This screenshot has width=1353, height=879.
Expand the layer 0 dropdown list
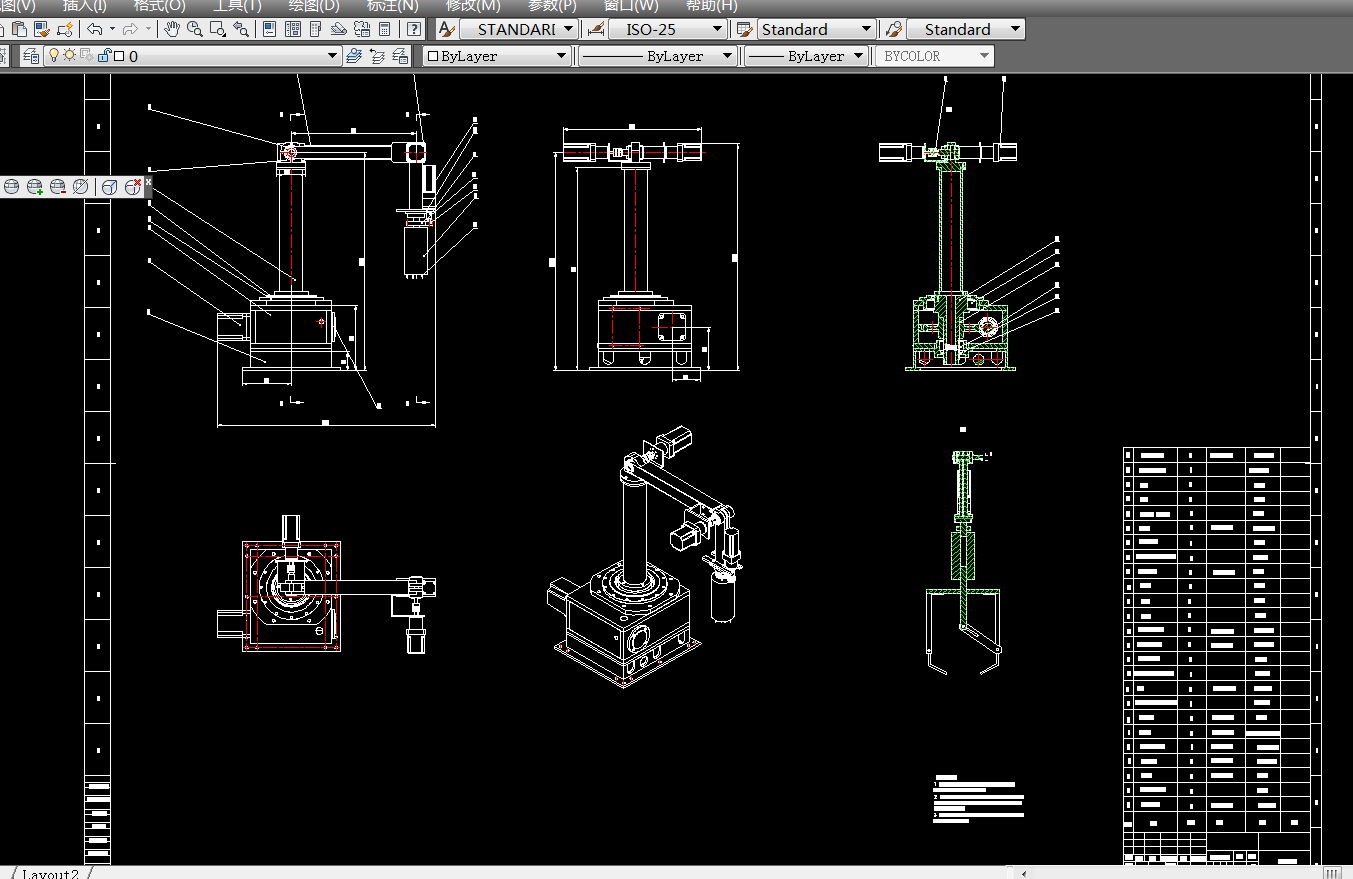coord(333,56)
